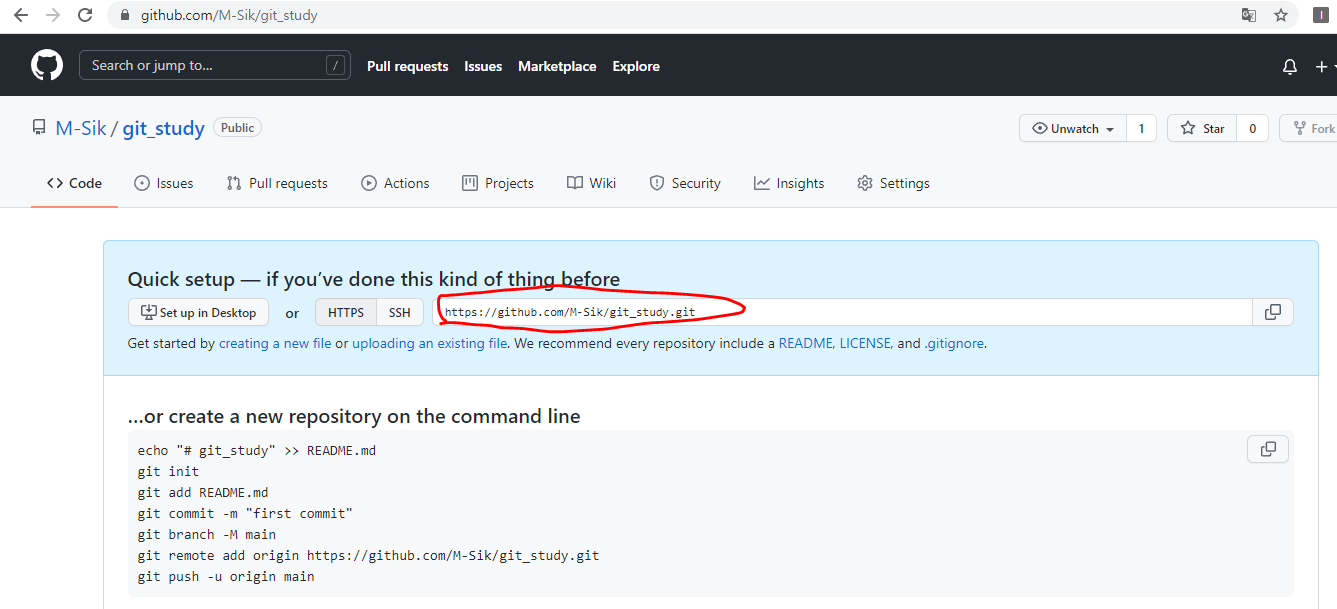The image size is (1337, 609).
Task: Click the repository clone URL field
Action: [843, 312]
